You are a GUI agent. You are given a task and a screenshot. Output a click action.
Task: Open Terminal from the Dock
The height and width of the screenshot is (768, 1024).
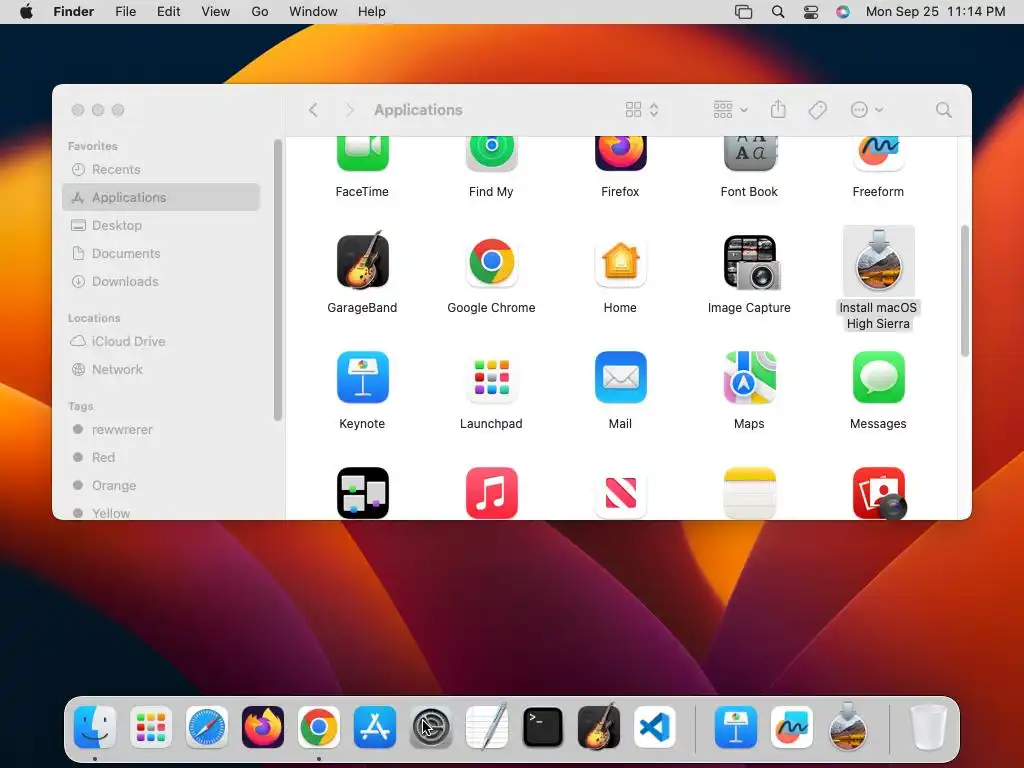tap(543, 727)
